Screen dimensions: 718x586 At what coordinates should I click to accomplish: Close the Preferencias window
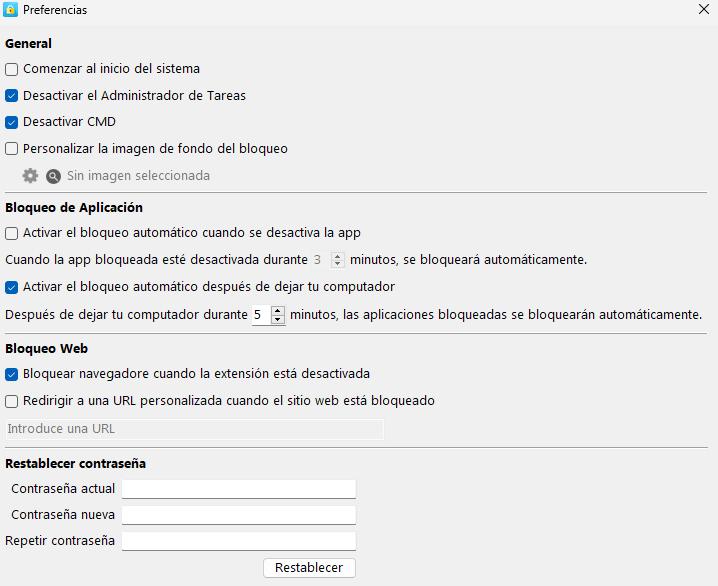pyautogui.click(x=704, y=10)
